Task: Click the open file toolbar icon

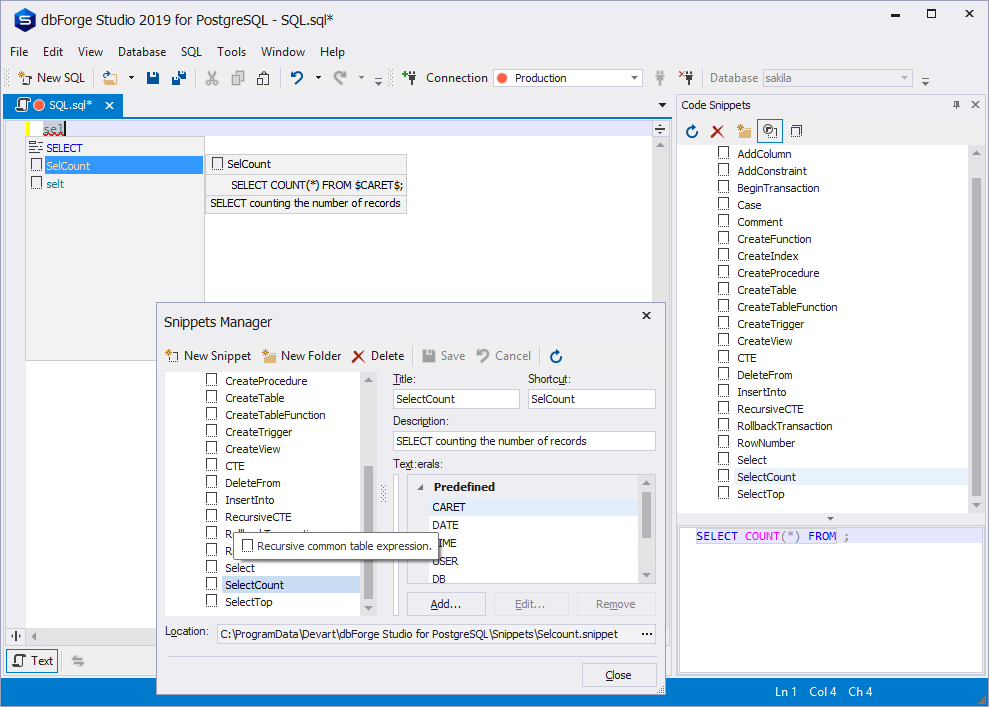Action: pos(110,78)
